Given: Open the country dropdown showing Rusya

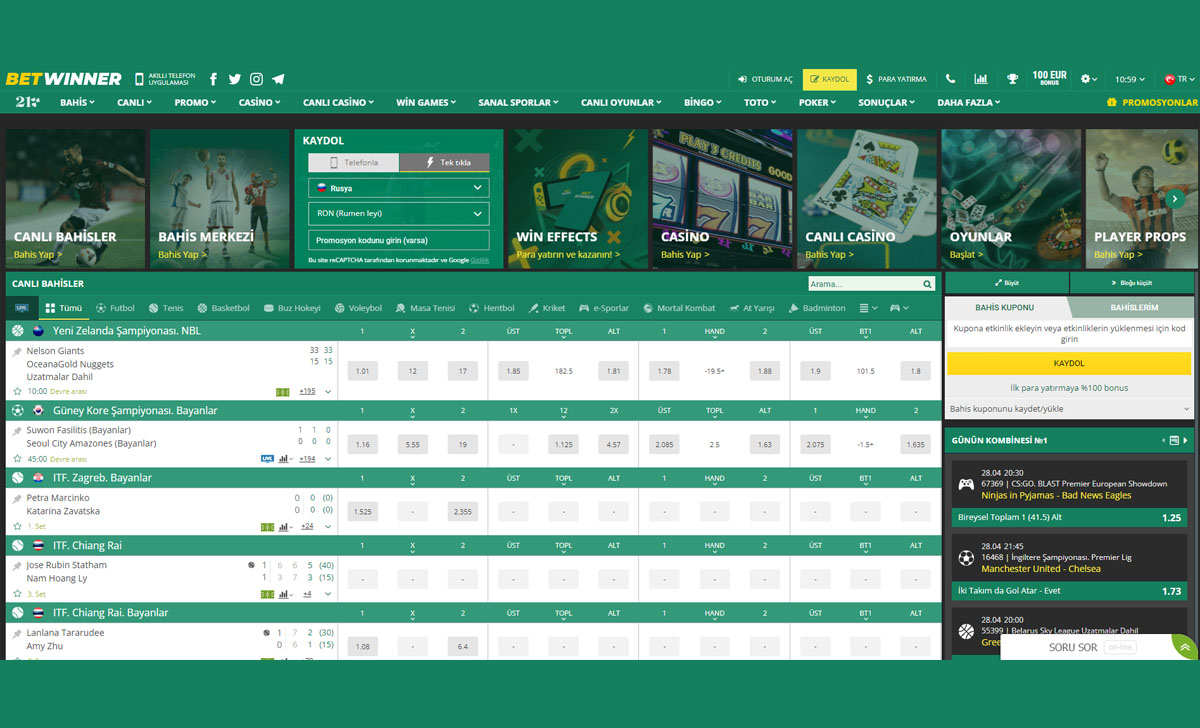Looking at the screenshot, I should point(398,187).
